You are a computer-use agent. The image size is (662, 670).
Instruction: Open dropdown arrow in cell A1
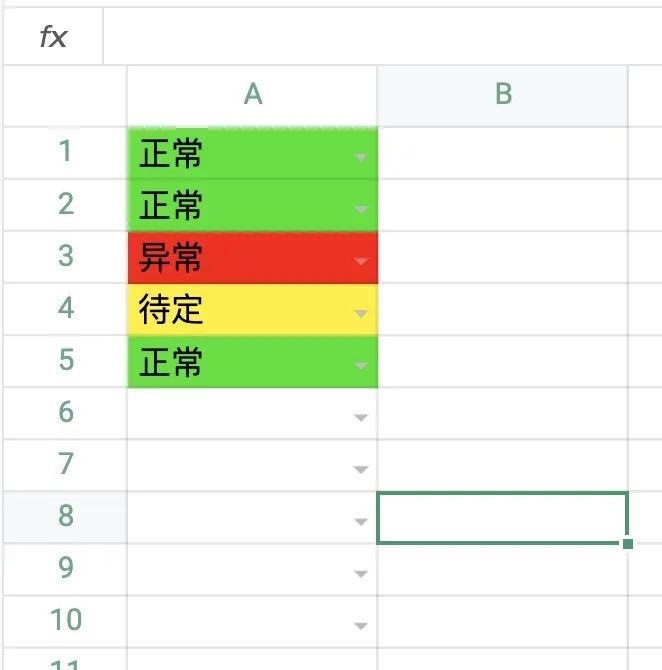[361, 157]
